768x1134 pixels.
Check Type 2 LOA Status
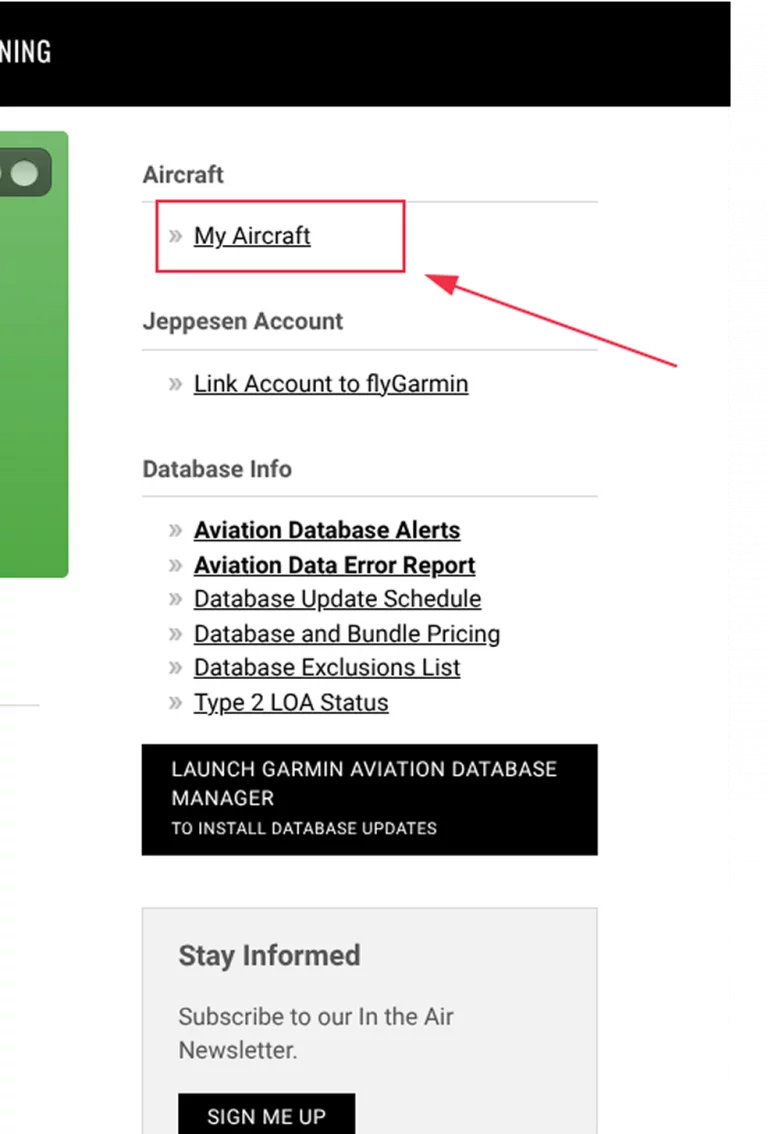291,702
